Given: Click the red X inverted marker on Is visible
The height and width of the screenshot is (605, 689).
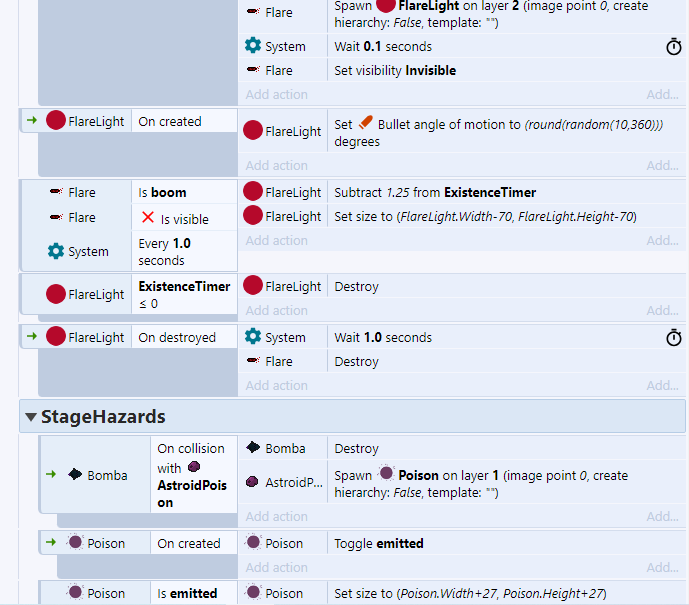Looking at the screenshot, I should pos(148,218).
